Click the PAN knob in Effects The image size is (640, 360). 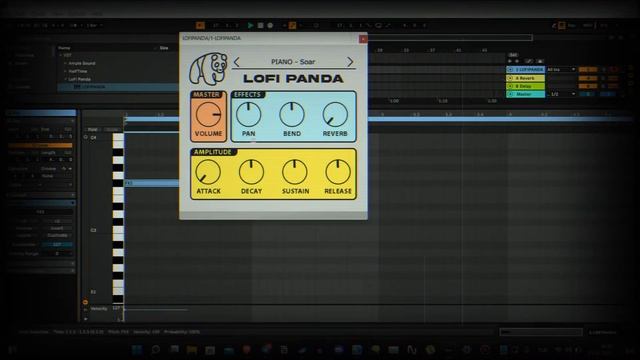248,115
